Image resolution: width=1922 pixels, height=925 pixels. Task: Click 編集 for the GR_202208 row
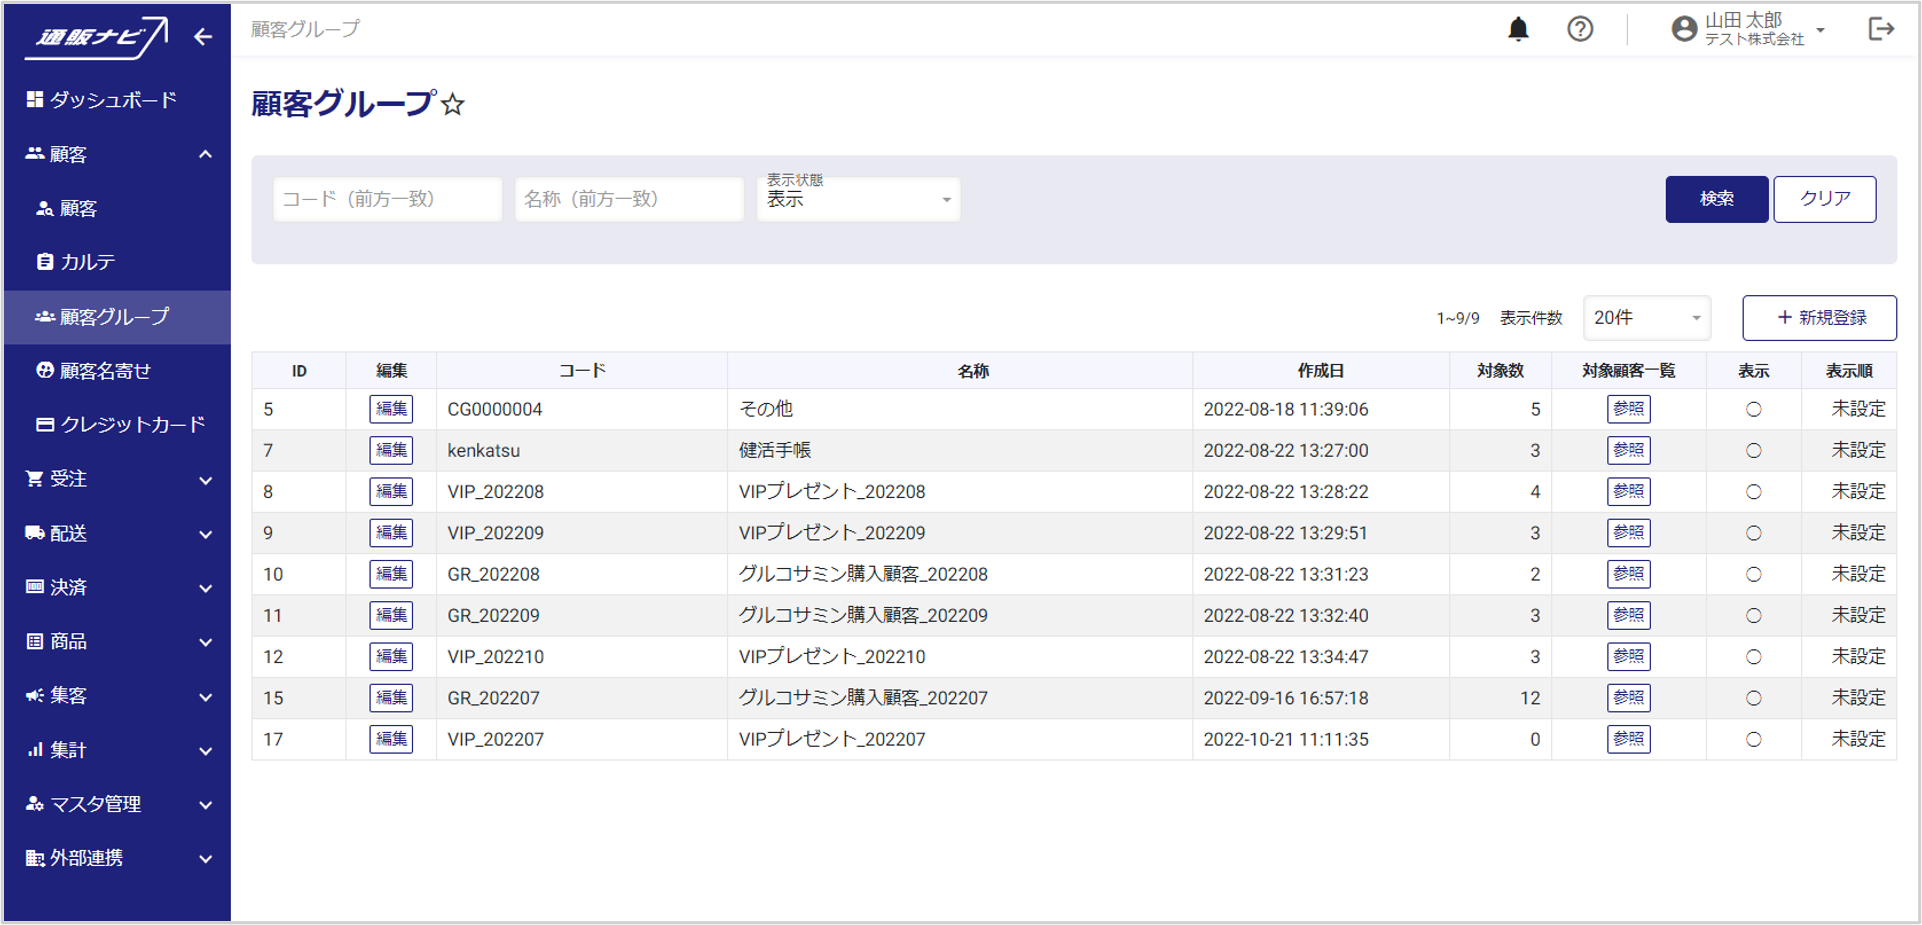391,574
